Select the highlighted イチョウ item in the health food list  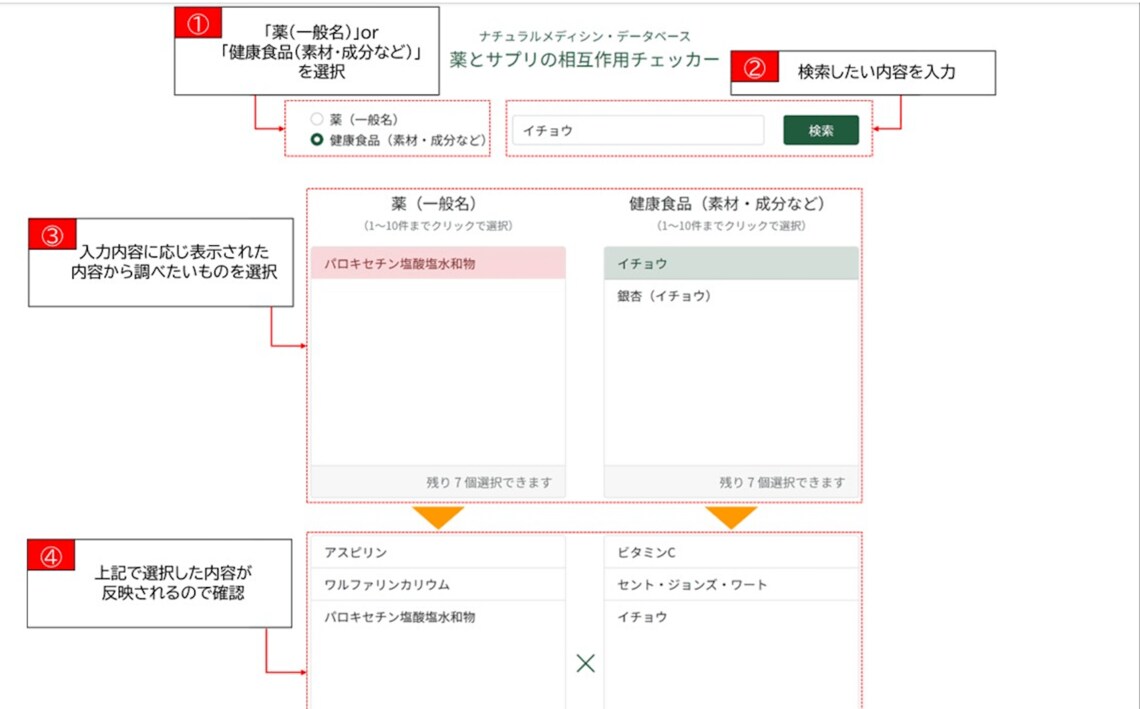tap(731, 263)
